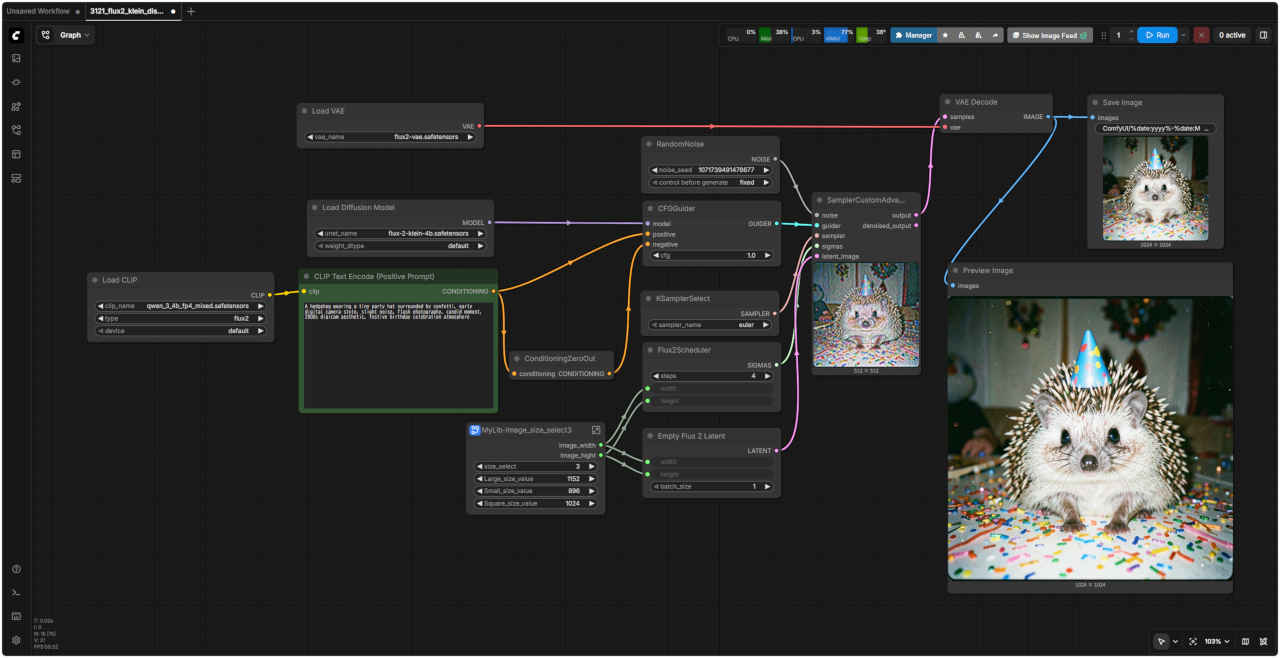Collapse the Load VAE node via its dot
The image size is (1280, 658).
pyautogui.click(x=305, y=111)
